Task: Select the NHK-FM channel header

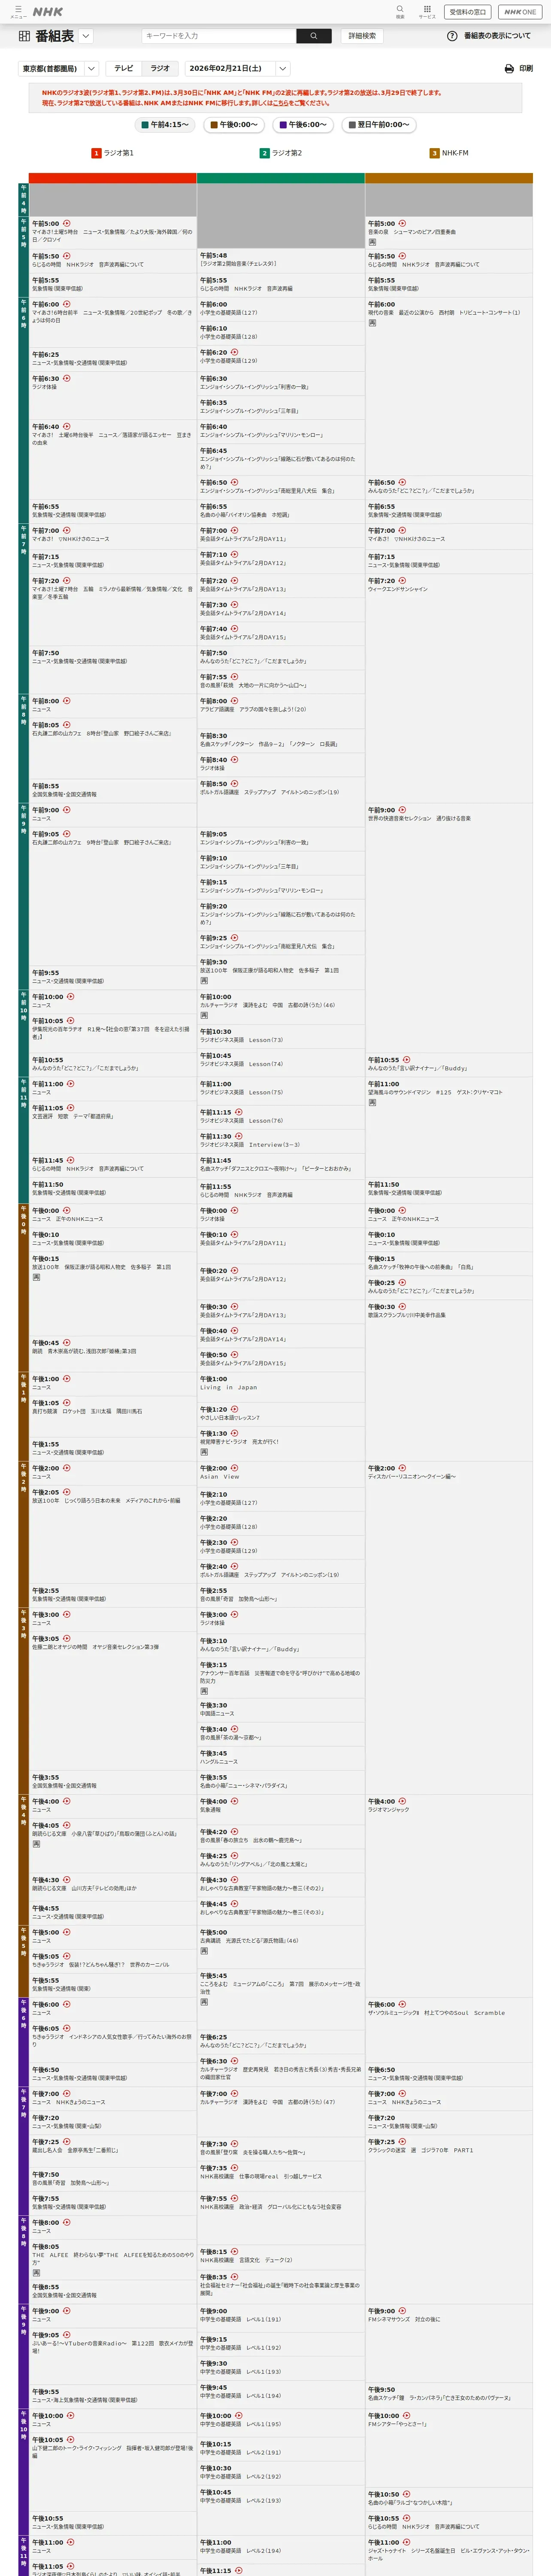Action: [x=449, y=153]
